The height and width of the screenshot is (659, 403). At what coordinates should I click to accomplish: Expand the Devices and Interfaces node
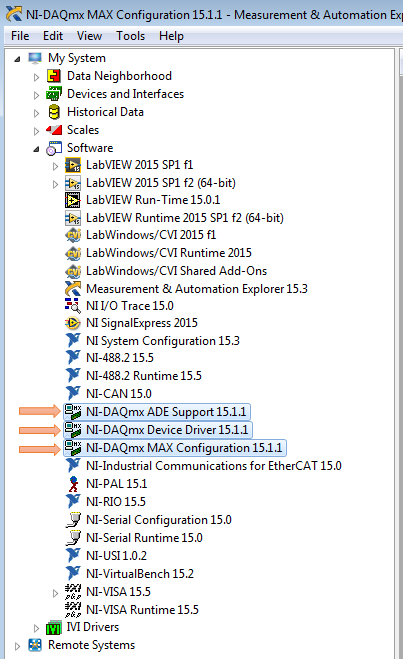tap(36, 95)
